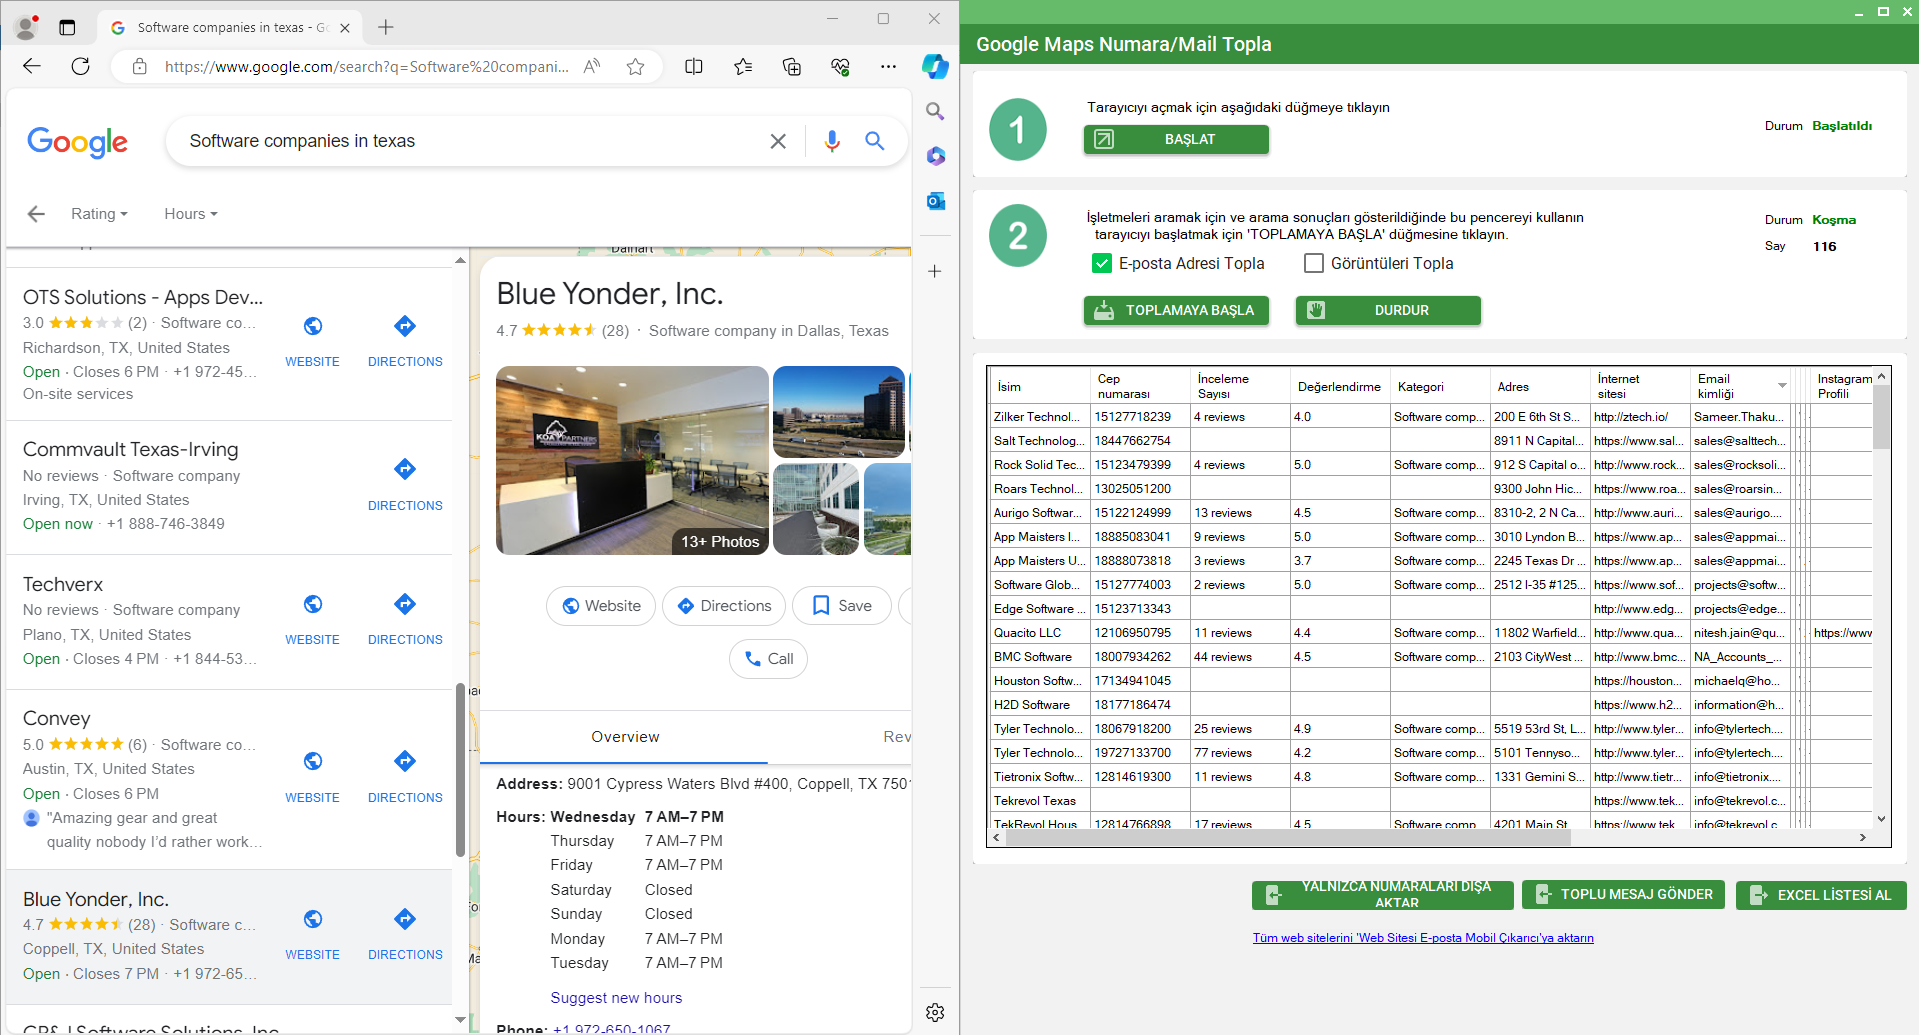The height and width of the screenshot is (1035, 1919).
Task: Open a new browser tab
Action: pyautogui.click(x=386, y=27)
